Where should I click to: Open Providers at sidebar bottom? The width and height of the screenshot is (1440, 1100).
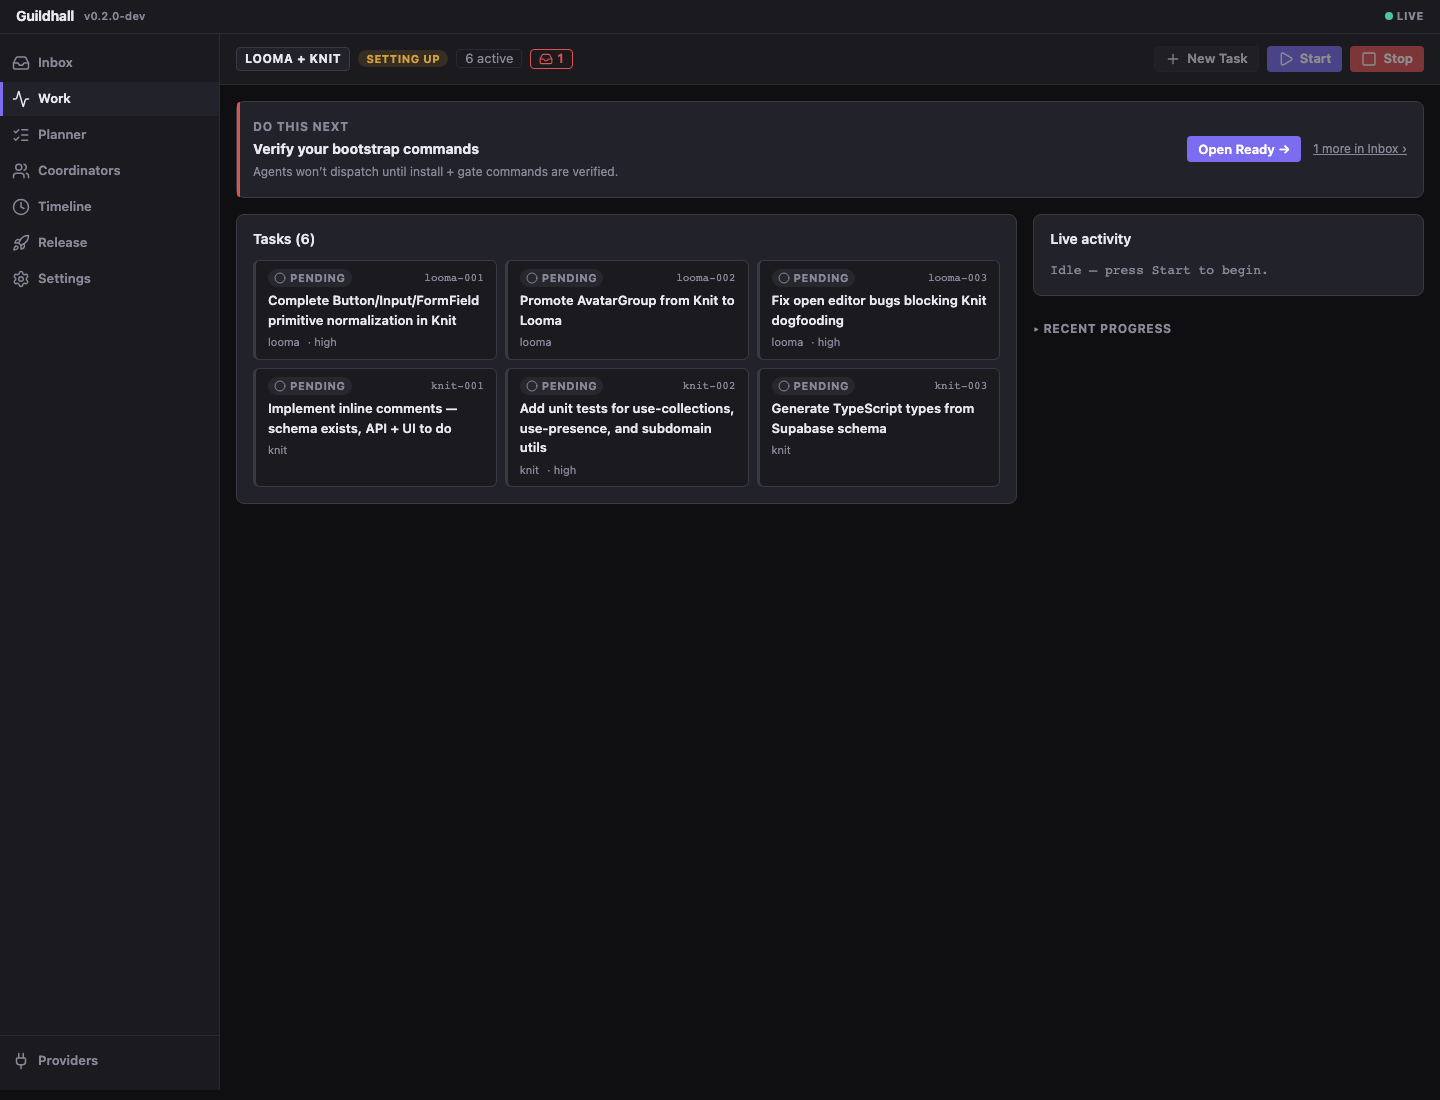pyautogui.click(x=109, y=1061)
